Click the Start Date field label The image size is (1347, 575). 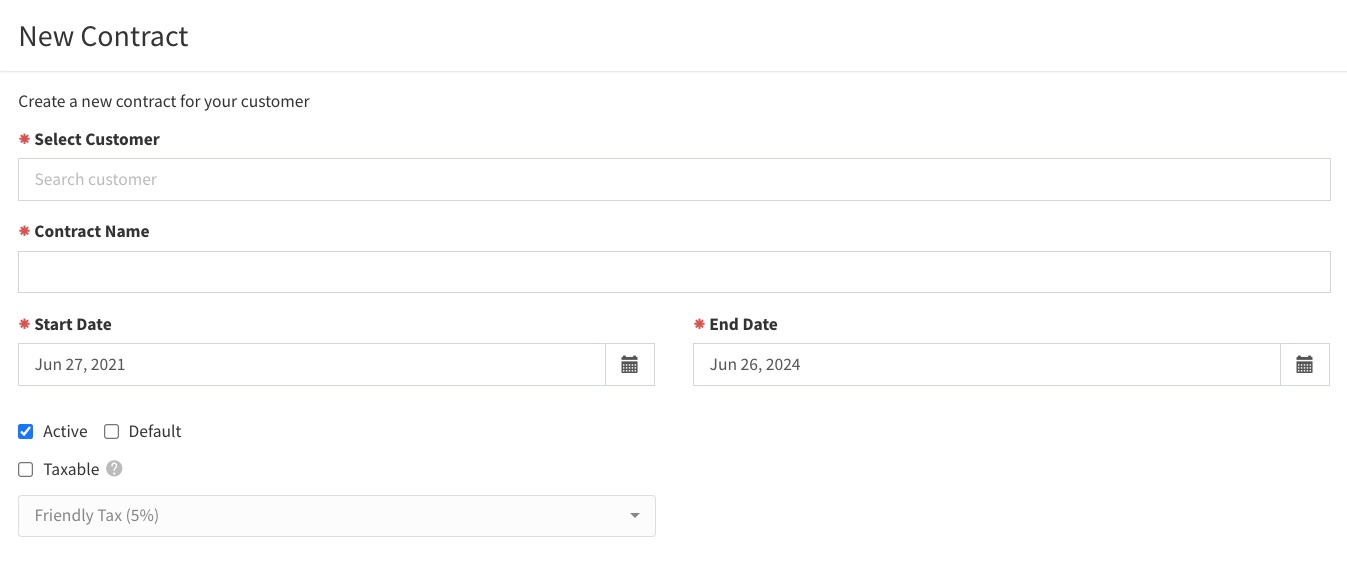[x=73, y=325]
